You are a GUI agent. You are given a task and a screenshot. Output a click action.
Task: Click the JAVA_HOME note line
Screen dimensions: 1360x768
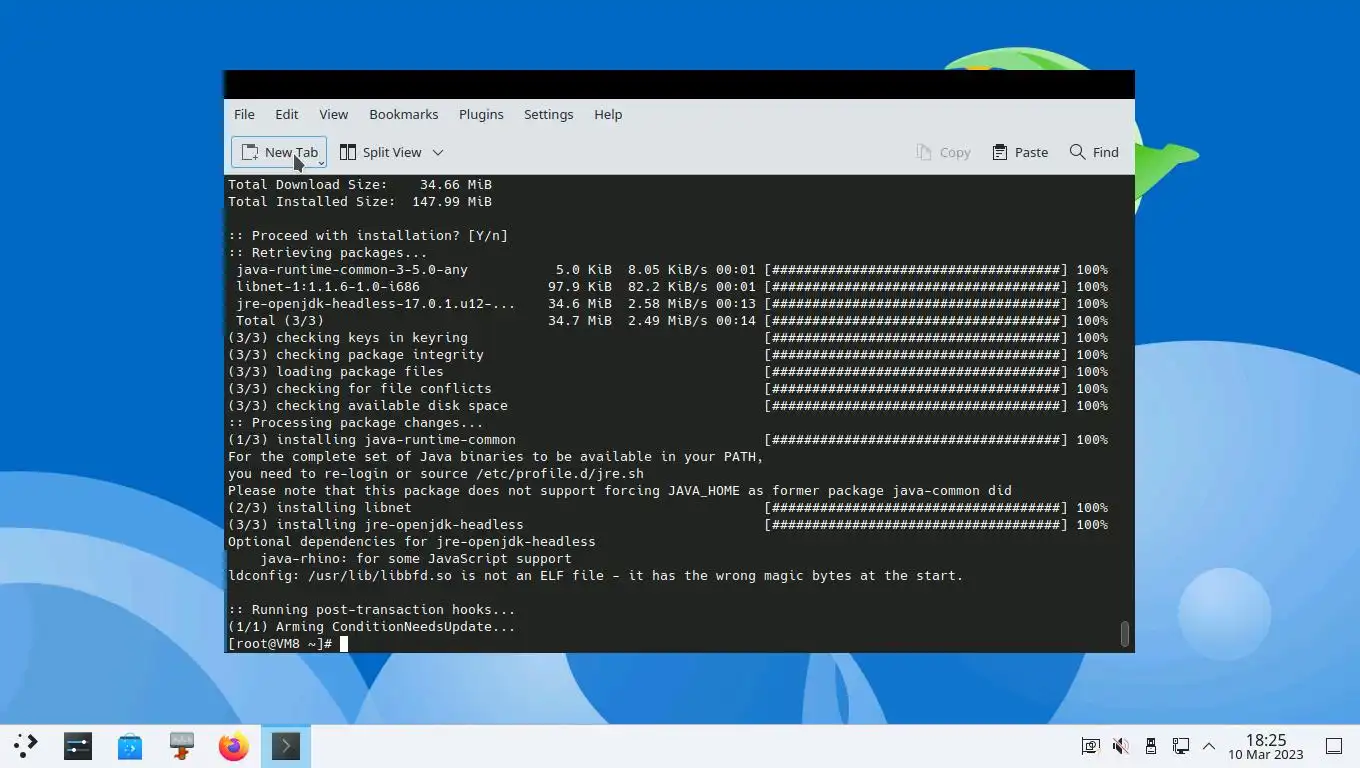click(620, 491)
